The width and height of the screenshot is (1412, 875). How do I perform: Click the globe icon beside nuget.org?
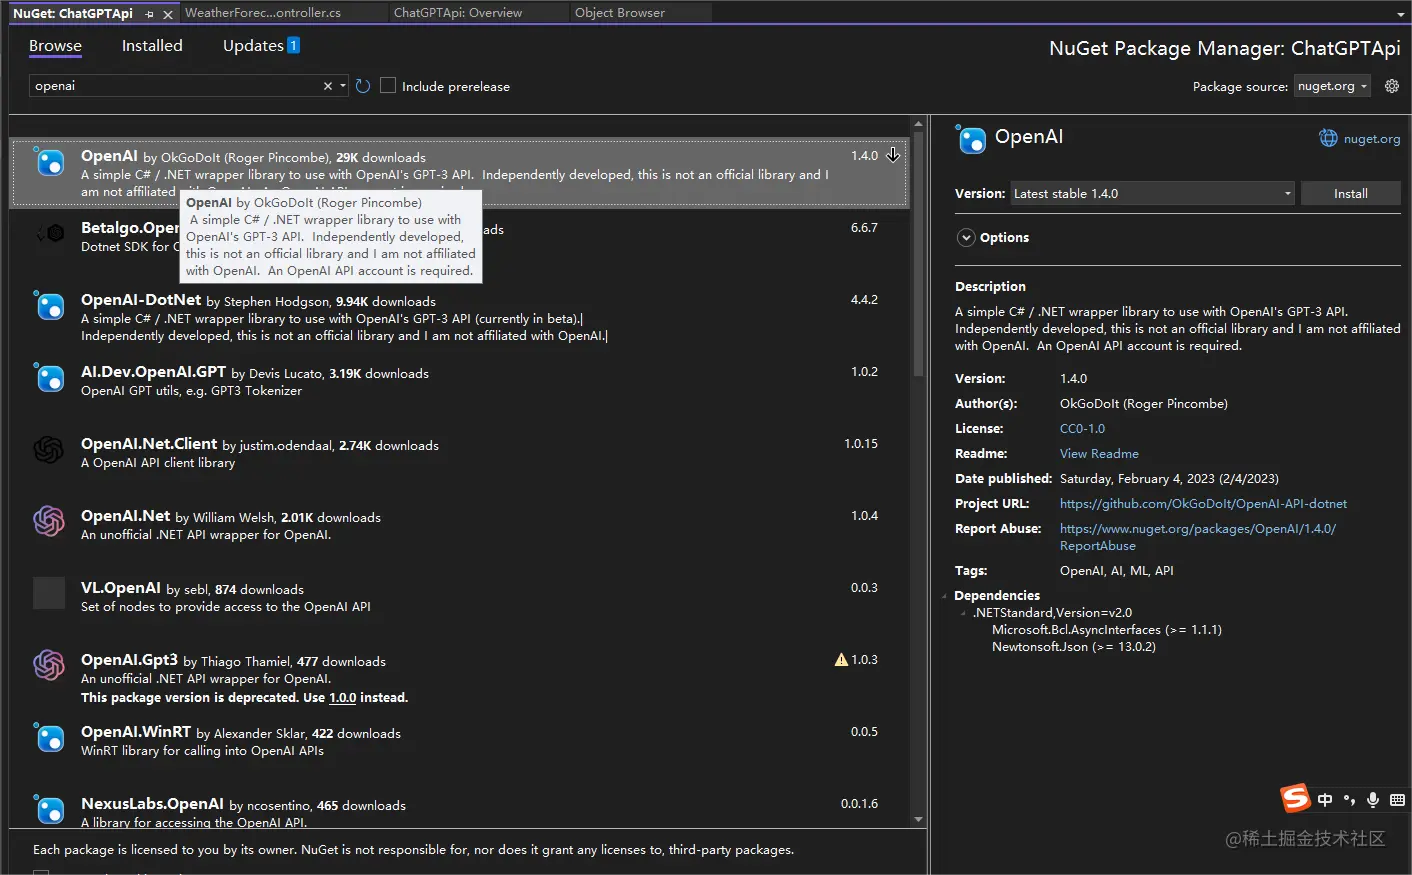(1328, 139)
